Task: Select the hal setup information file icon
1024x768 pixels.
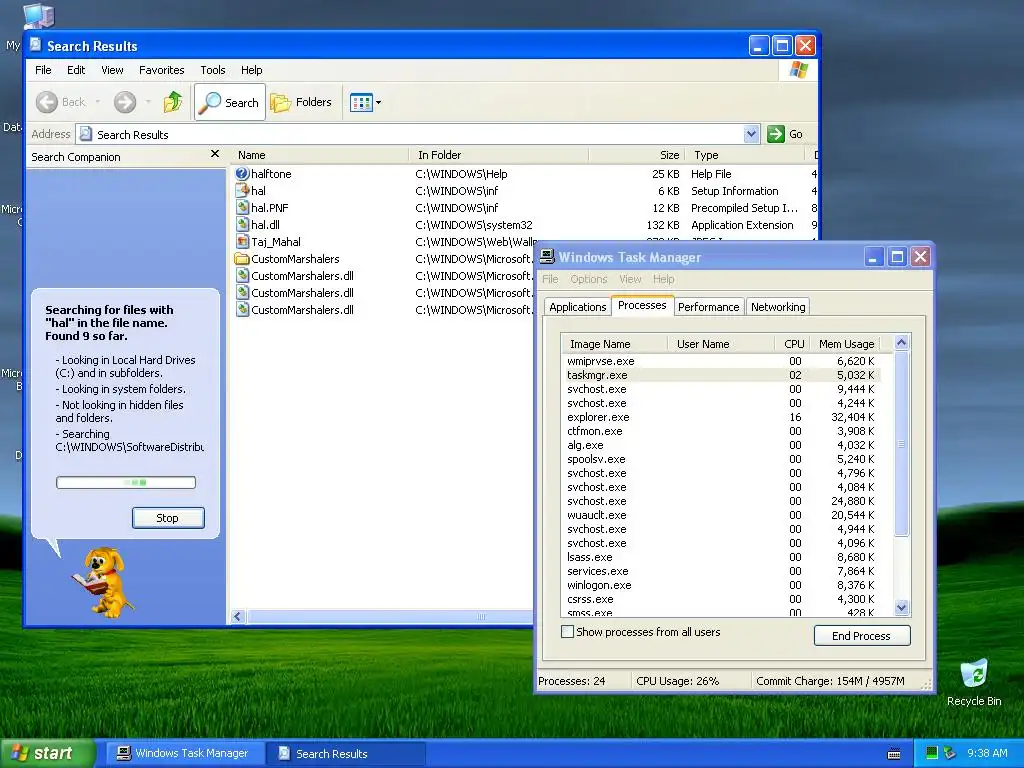Action: pos(242,191)
